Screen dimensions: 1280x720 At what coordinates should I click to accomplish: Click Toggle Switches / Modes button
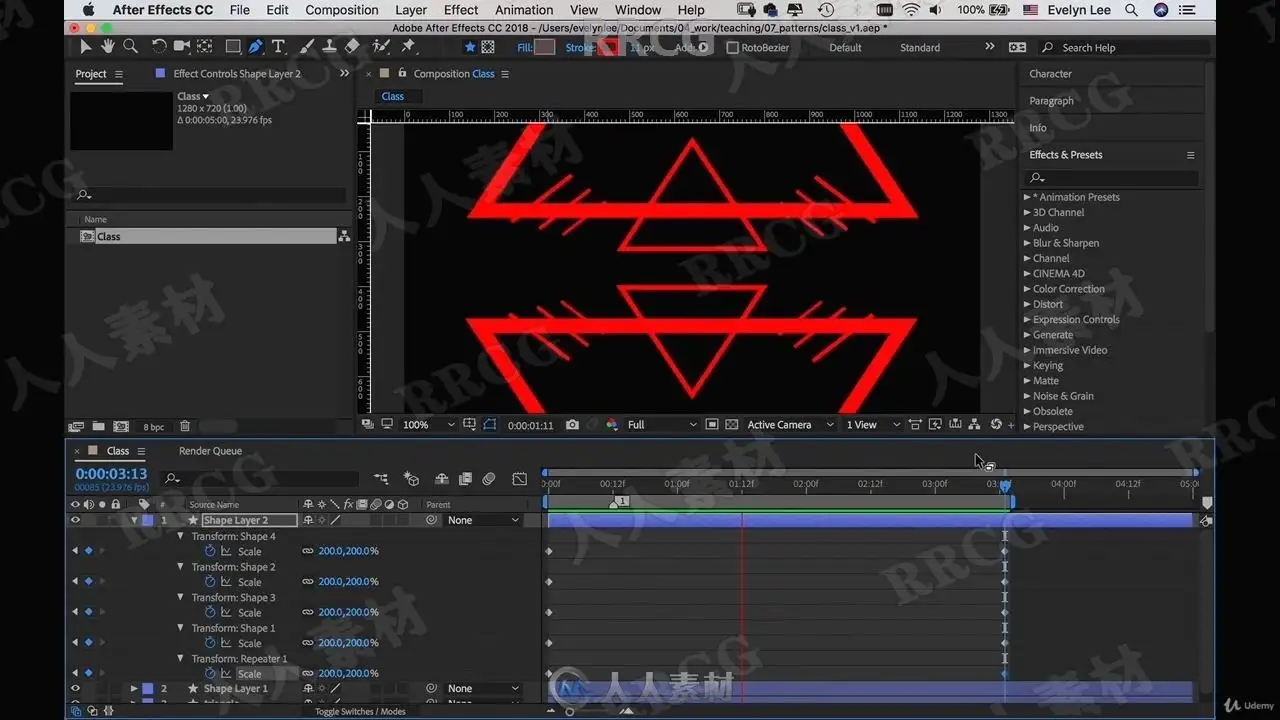[361, 711]
